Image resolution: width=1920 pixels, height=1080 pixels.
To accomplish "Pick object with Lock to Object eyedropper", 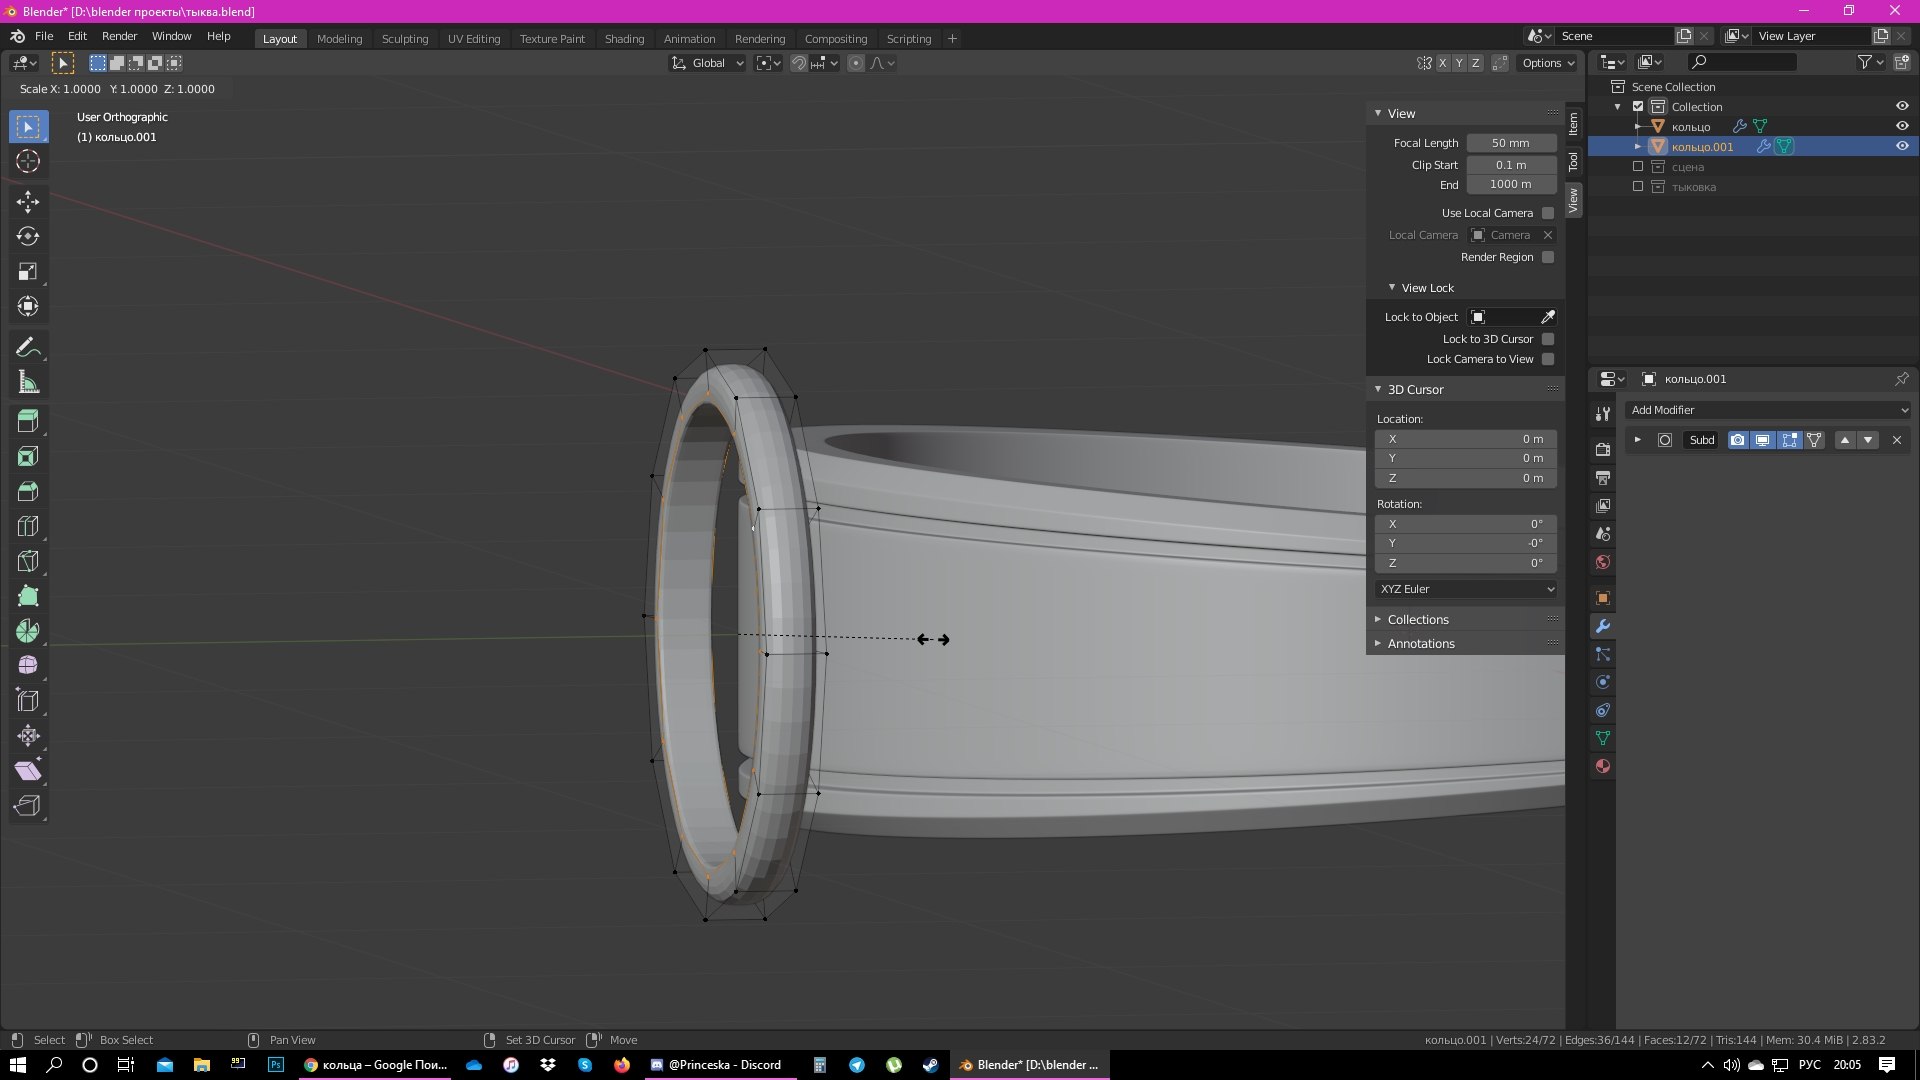I will point(1548,317).
